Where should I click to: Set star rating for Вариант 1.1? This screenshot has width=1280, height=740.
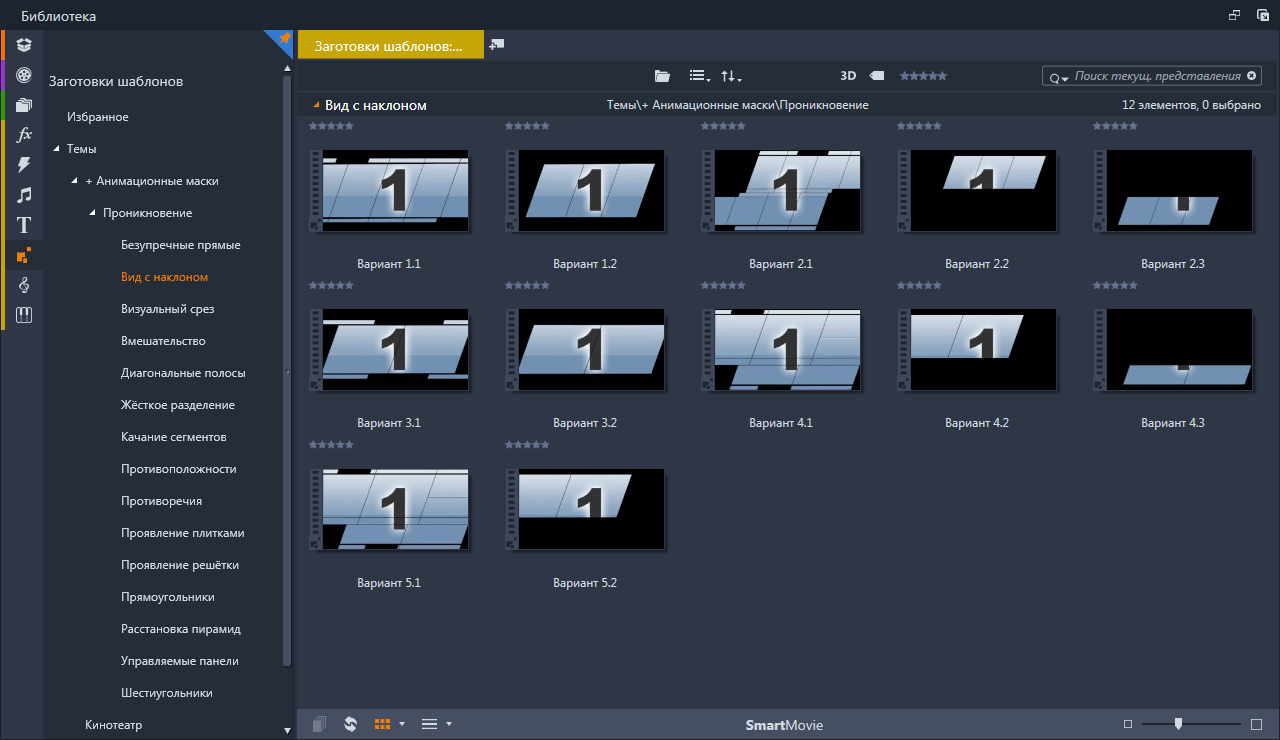[329, 126]
